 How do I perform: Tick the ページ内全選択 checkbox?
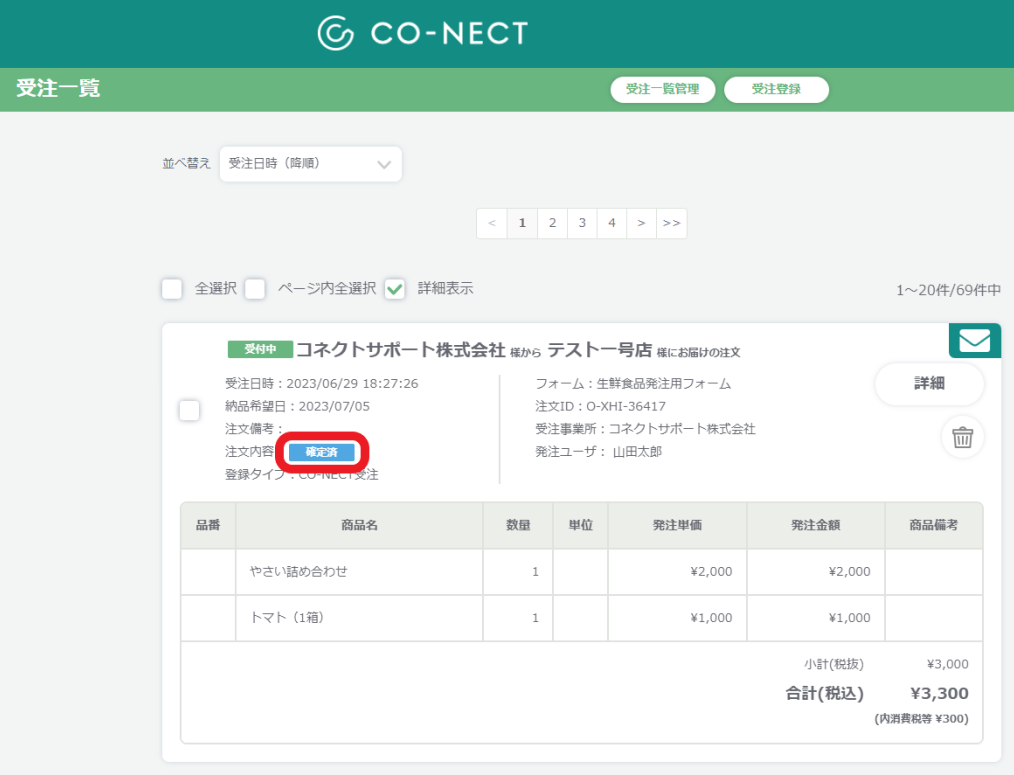tap(255, 289)
